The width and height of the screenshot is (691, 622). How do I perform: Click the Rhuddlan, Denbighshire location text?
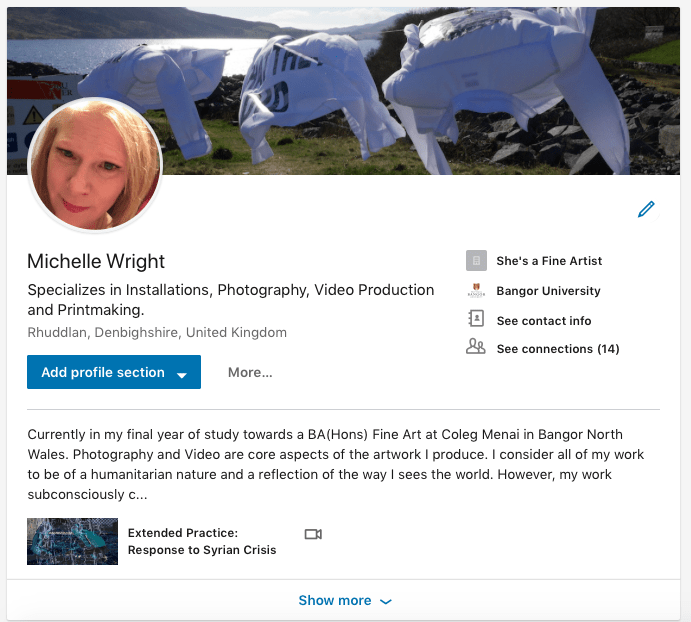click(157, 332)
